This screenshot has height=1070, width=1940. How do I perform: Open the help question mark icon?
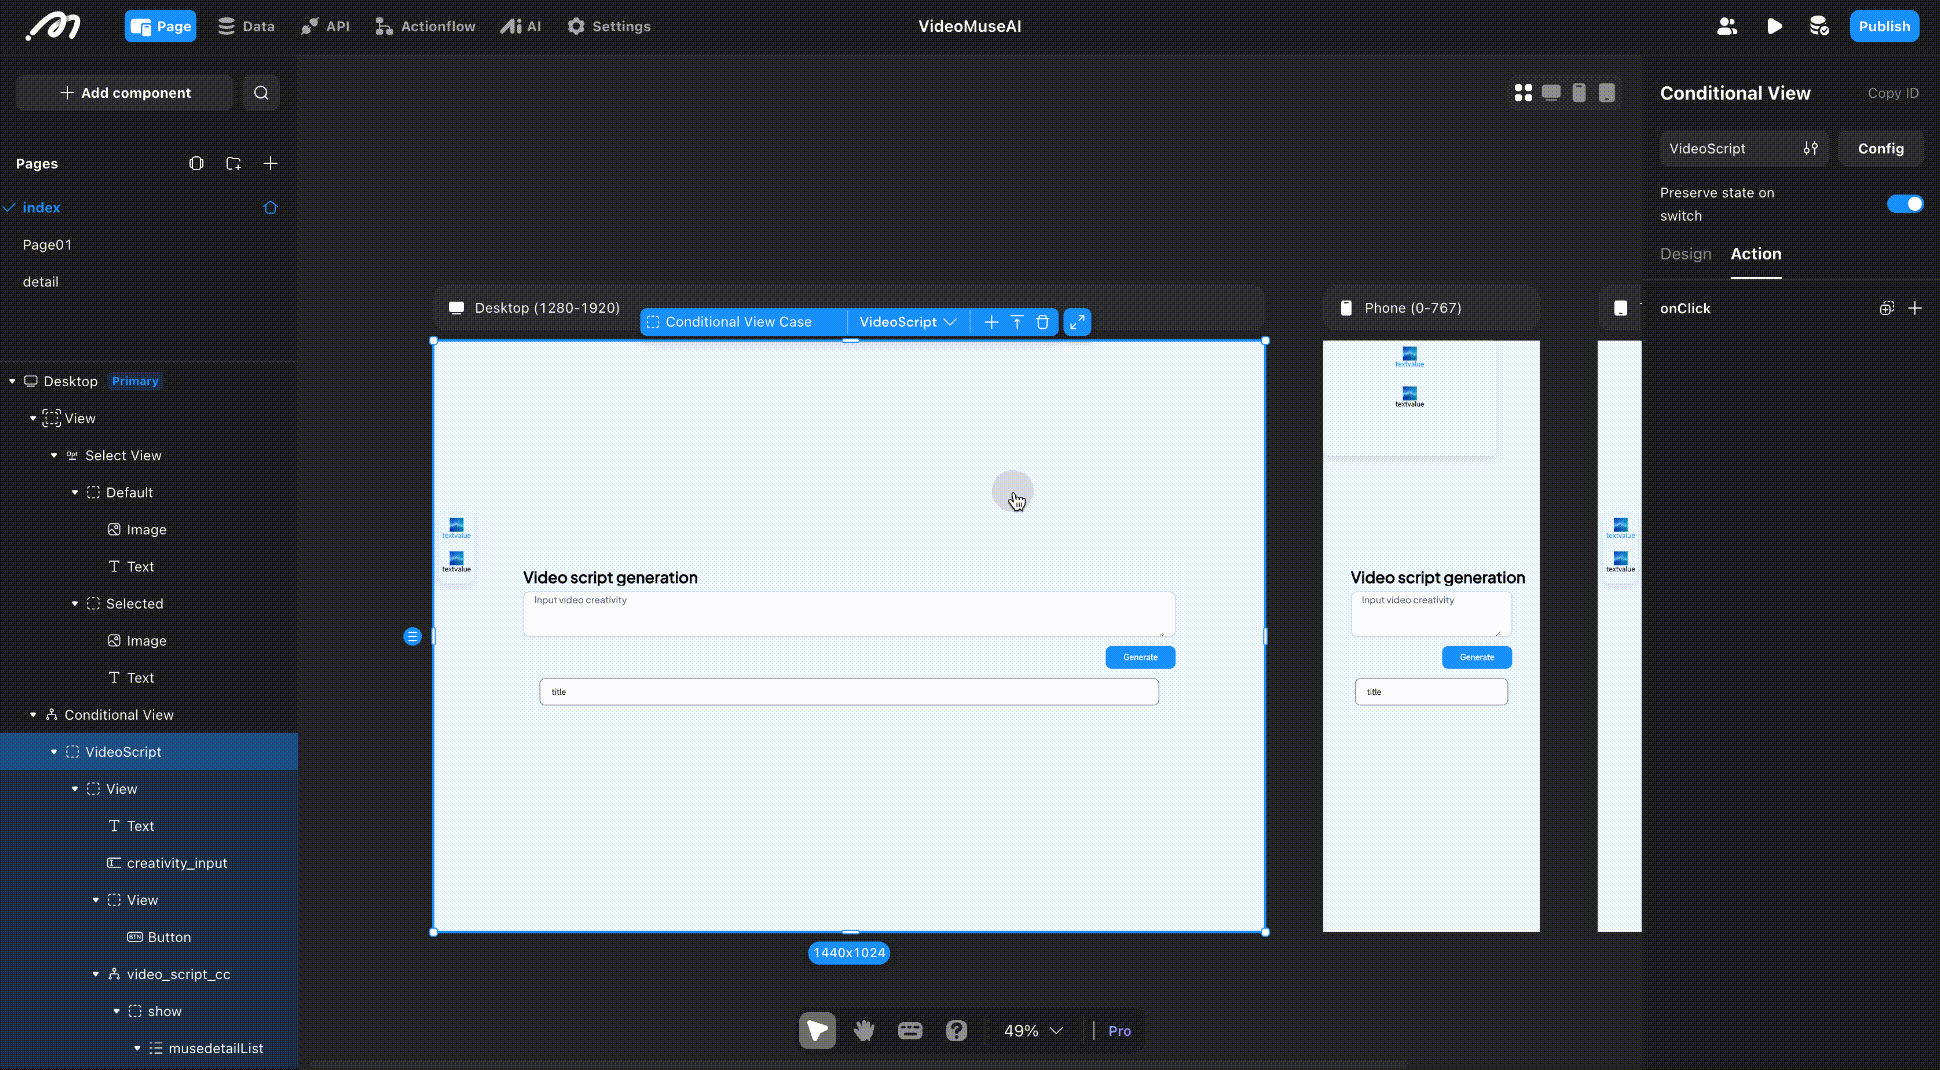(x=956, y=1031)
